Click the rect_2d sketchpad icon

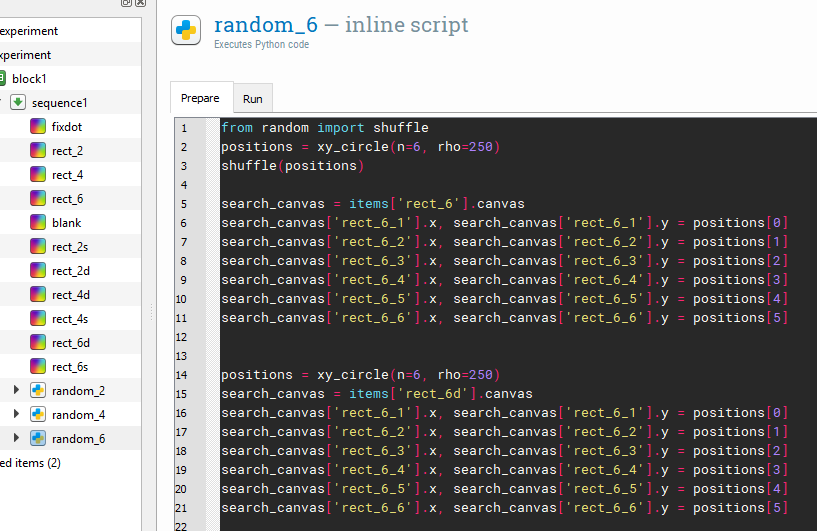[38, 270]
